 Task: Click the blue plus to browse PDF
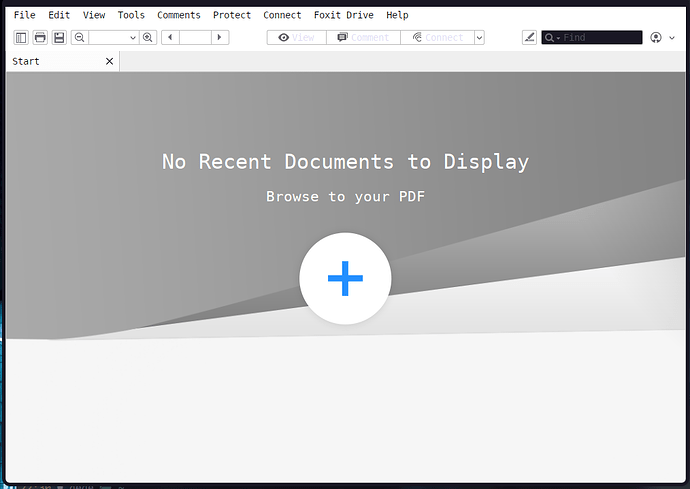click(345, 278)
